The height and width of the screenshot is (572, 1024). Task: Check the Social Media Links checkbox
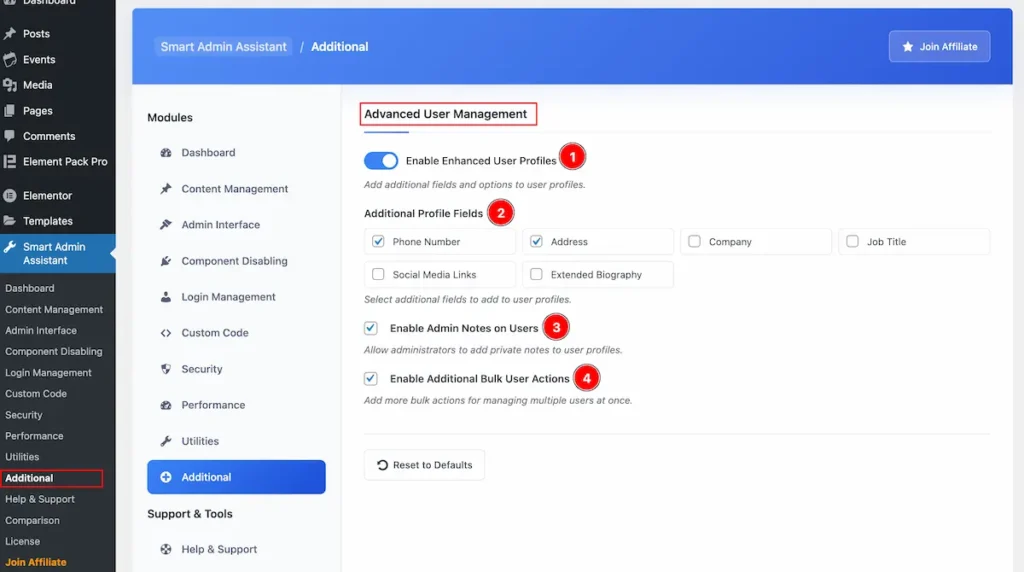(x=378, y=274)
